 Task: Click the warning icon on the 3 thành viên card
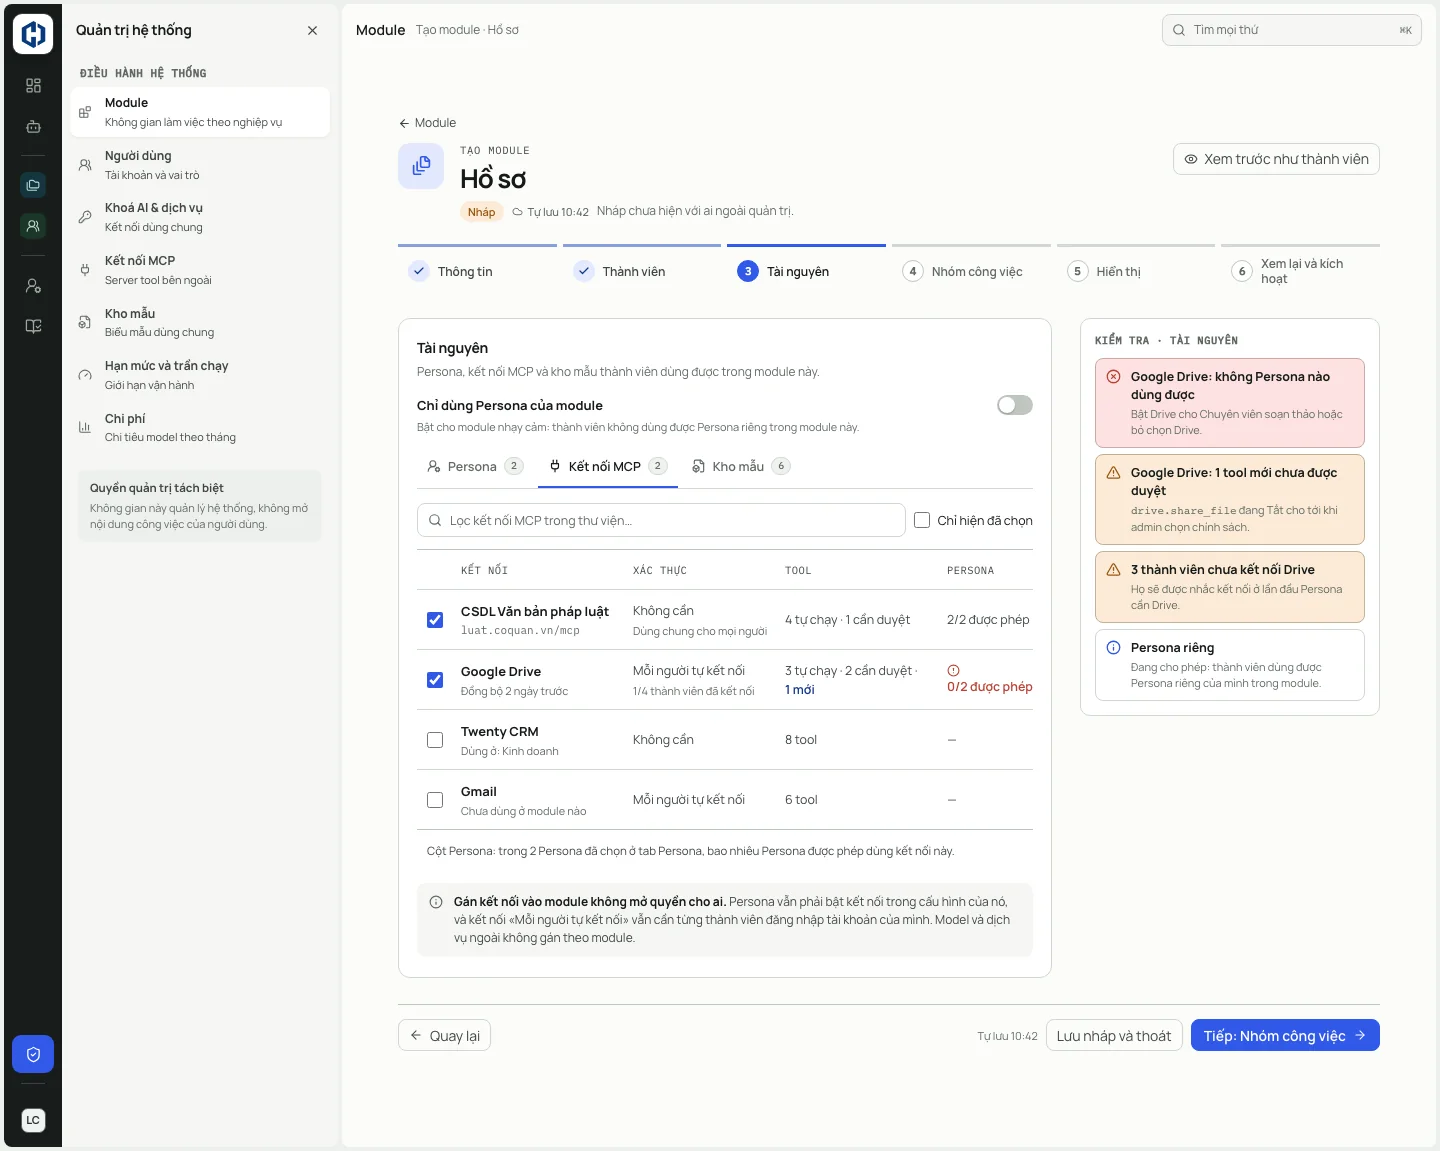pos(1113,570)
